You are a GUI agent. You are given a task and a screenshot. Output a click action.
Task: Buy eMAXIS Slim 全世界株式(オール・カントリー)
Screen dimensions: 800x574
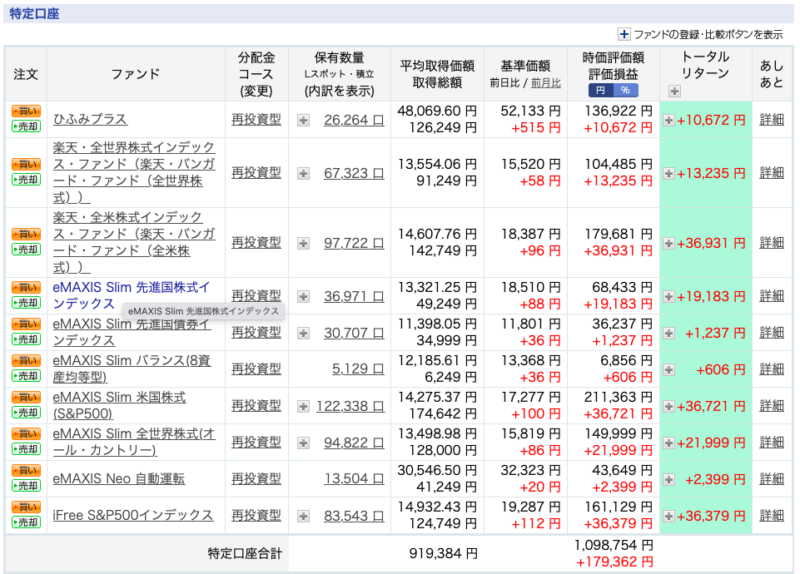(x=26, y=434)
